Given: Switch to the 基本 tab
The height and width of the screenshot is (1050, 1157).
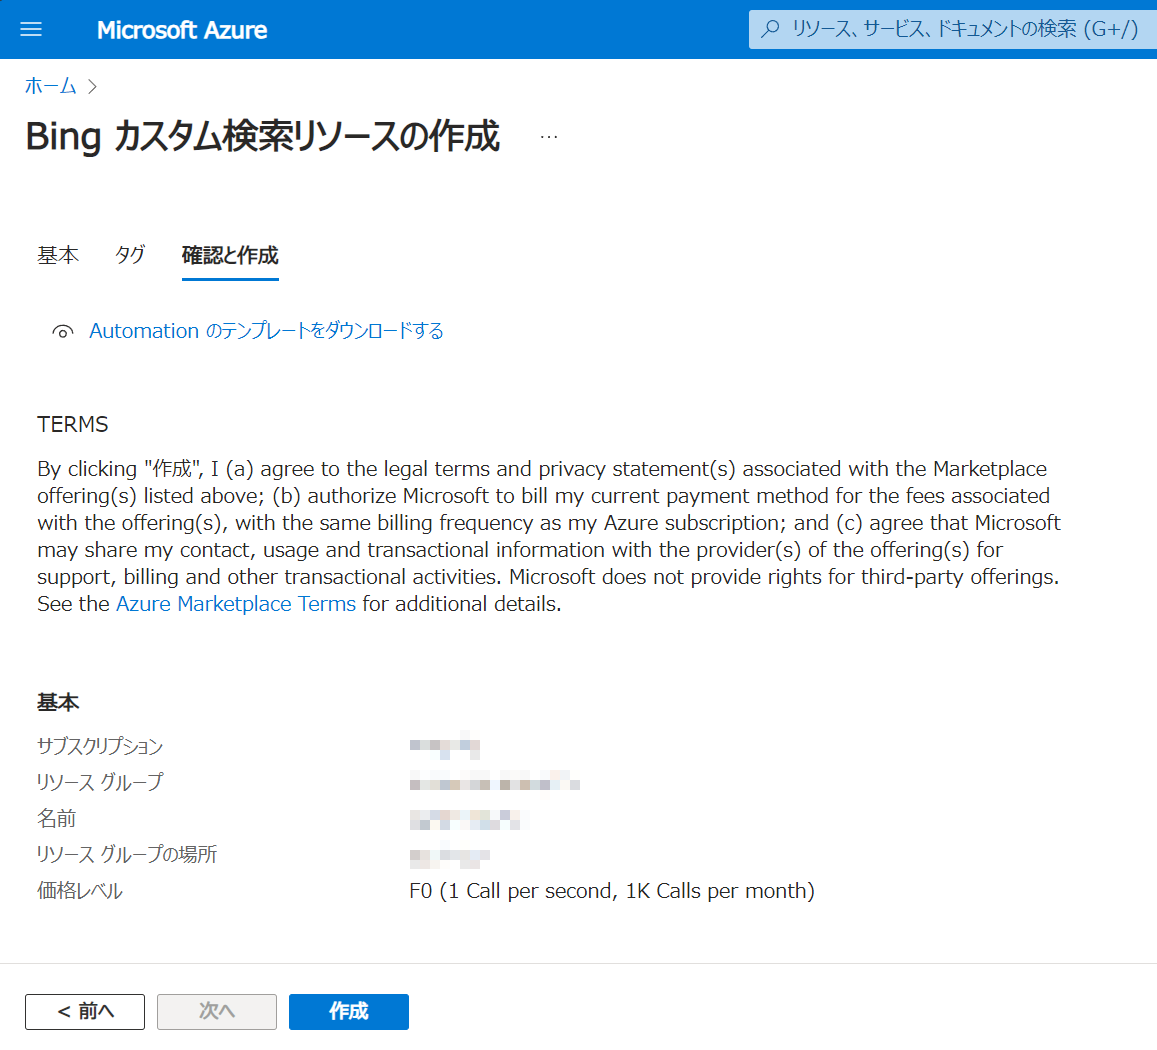Looking at the screenshot, I should tap(58, 255).
